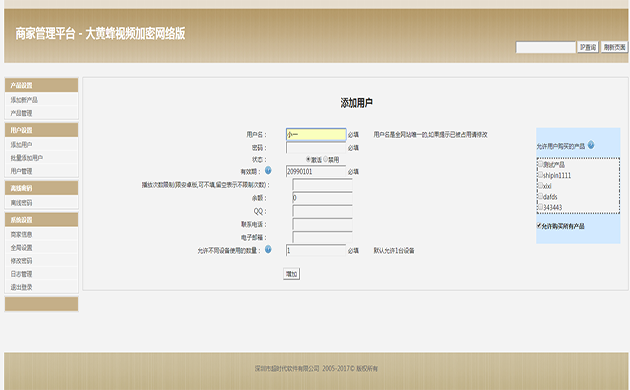Open 日志管理 in sidebar

[x=21, y=274]
